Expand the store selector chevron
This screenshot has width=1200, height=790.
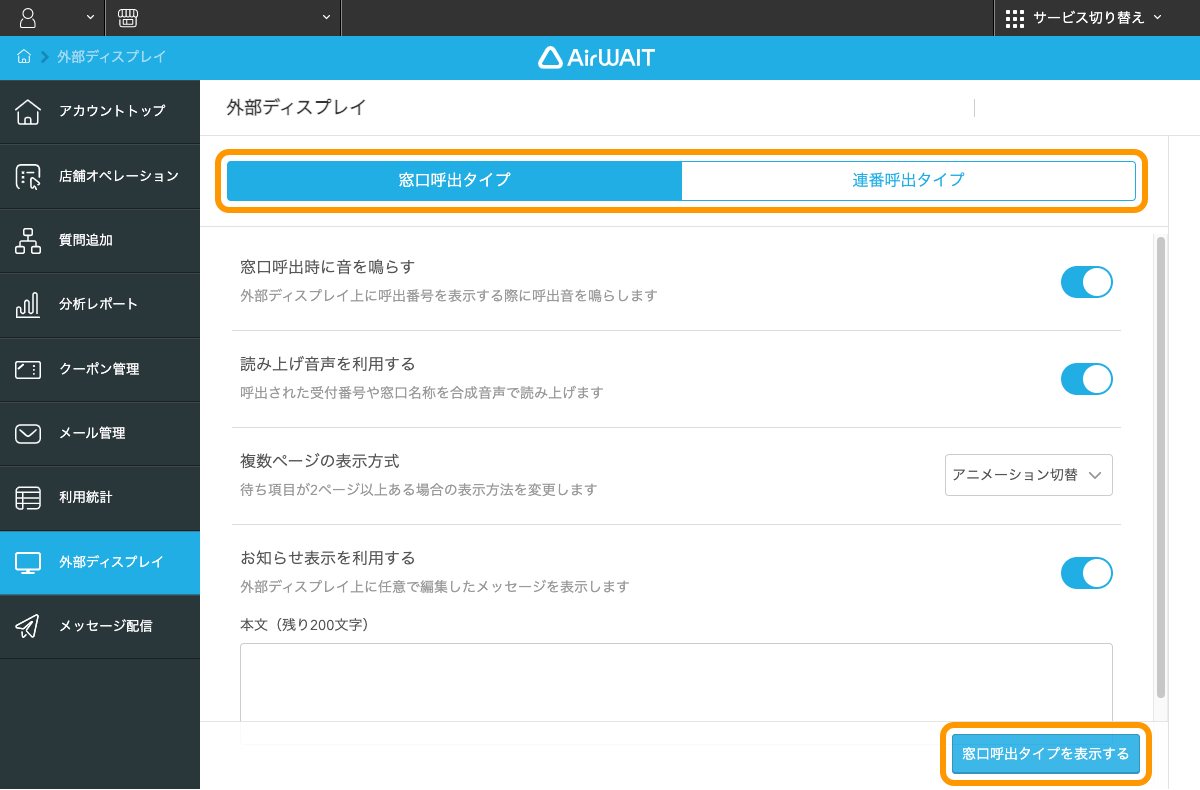click(326, 17)
